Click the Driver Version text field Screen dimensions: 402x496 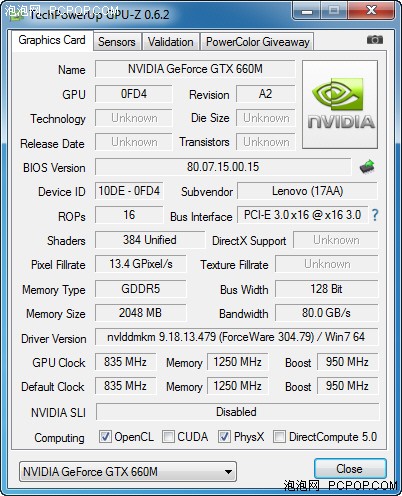236,337
